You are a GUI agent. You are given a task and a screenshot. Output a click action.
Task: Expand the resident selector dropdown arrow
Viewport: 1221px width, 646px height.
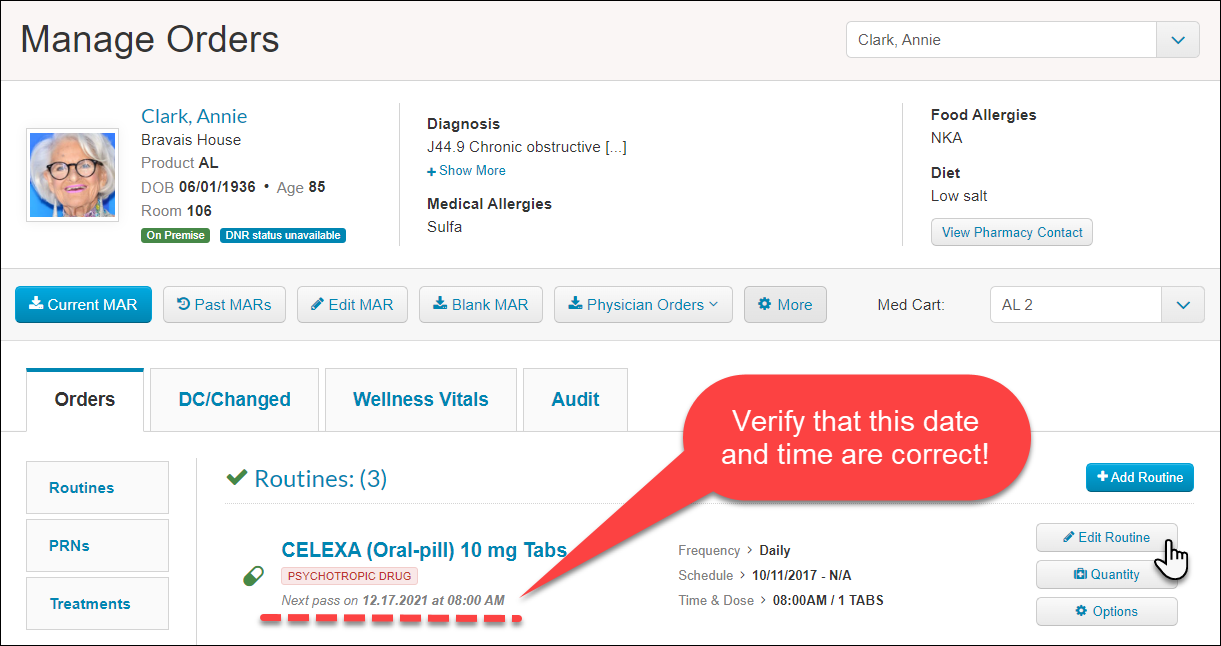(x=1178, y=40)
